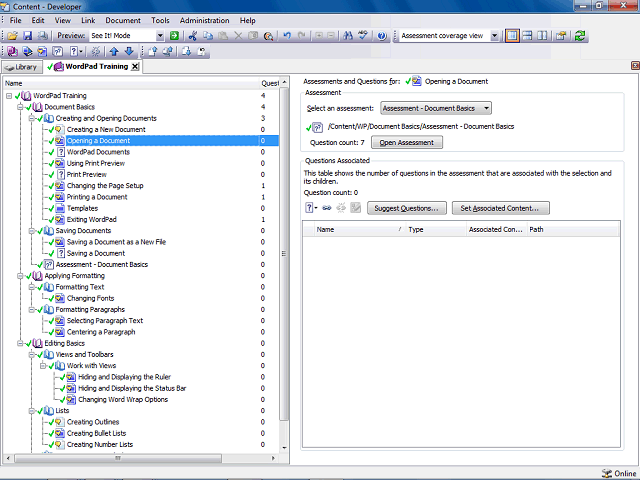Click the Set Associated Content button
Screen dimensions: 640x480
[500, 208]
